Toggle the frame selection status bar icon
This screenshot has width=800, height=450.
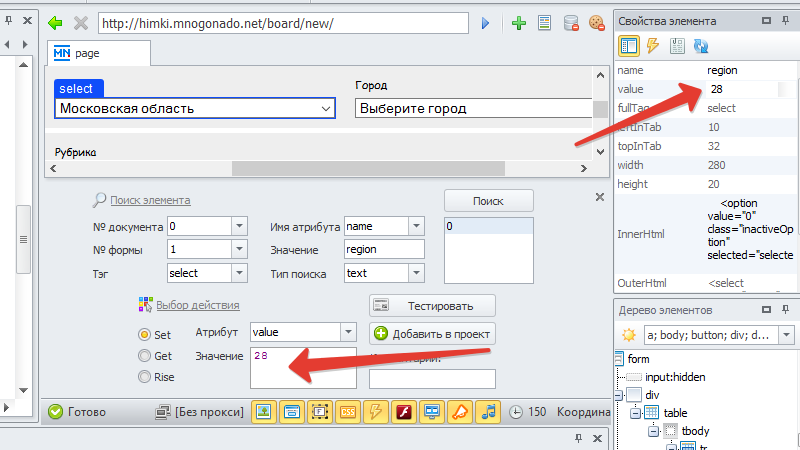[x=320, y=412]
